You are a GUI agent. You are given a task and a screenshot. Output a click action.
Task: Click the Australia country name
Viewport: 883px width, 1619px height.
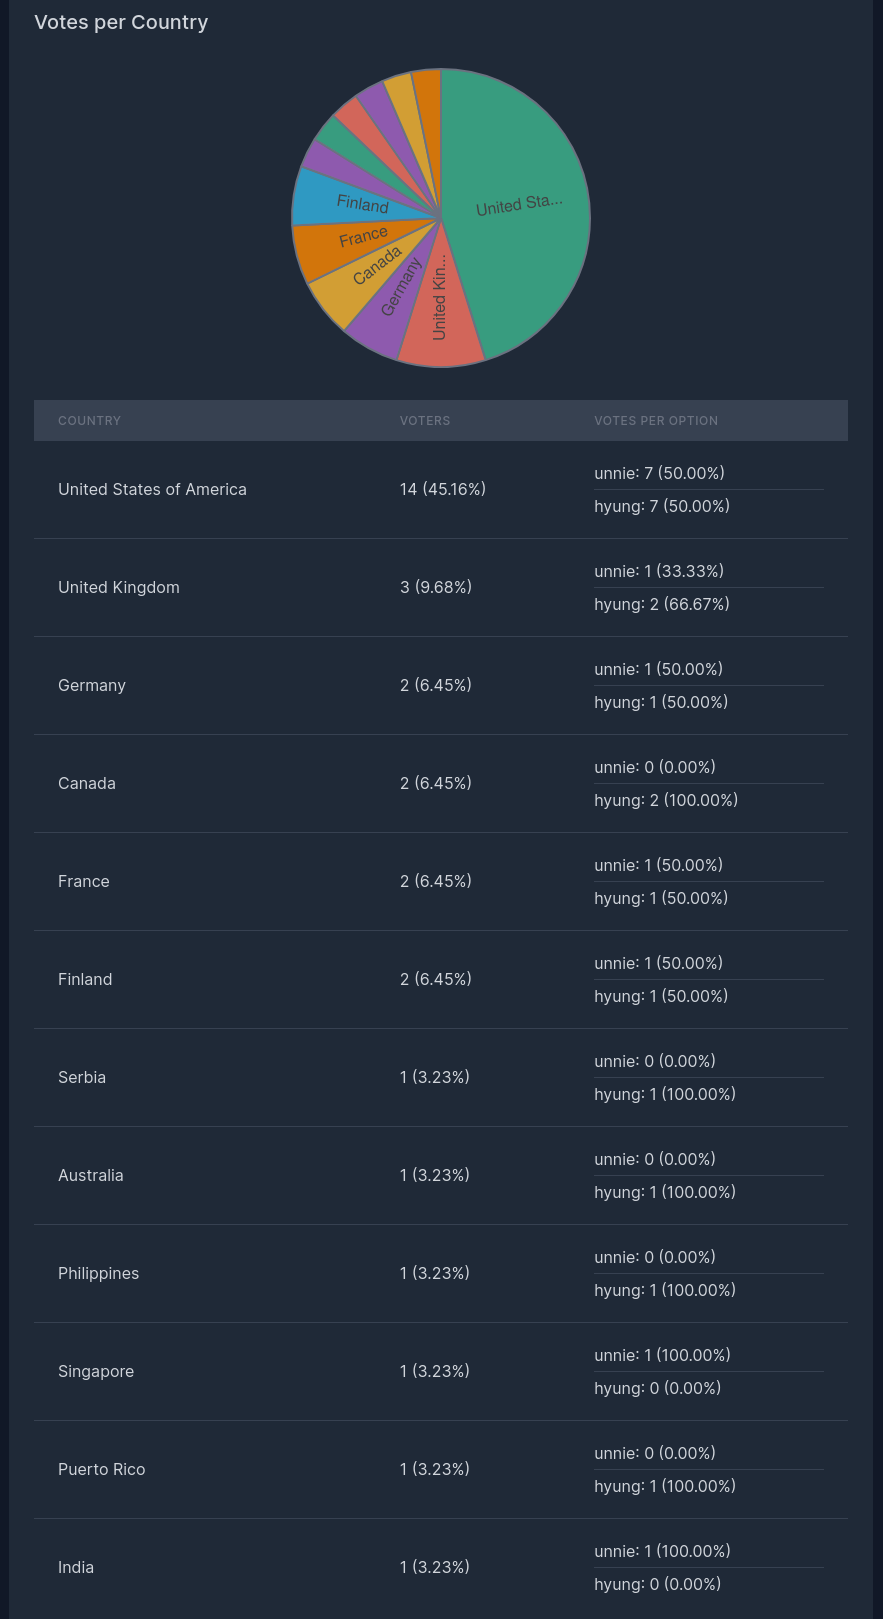pos(91,1175)
